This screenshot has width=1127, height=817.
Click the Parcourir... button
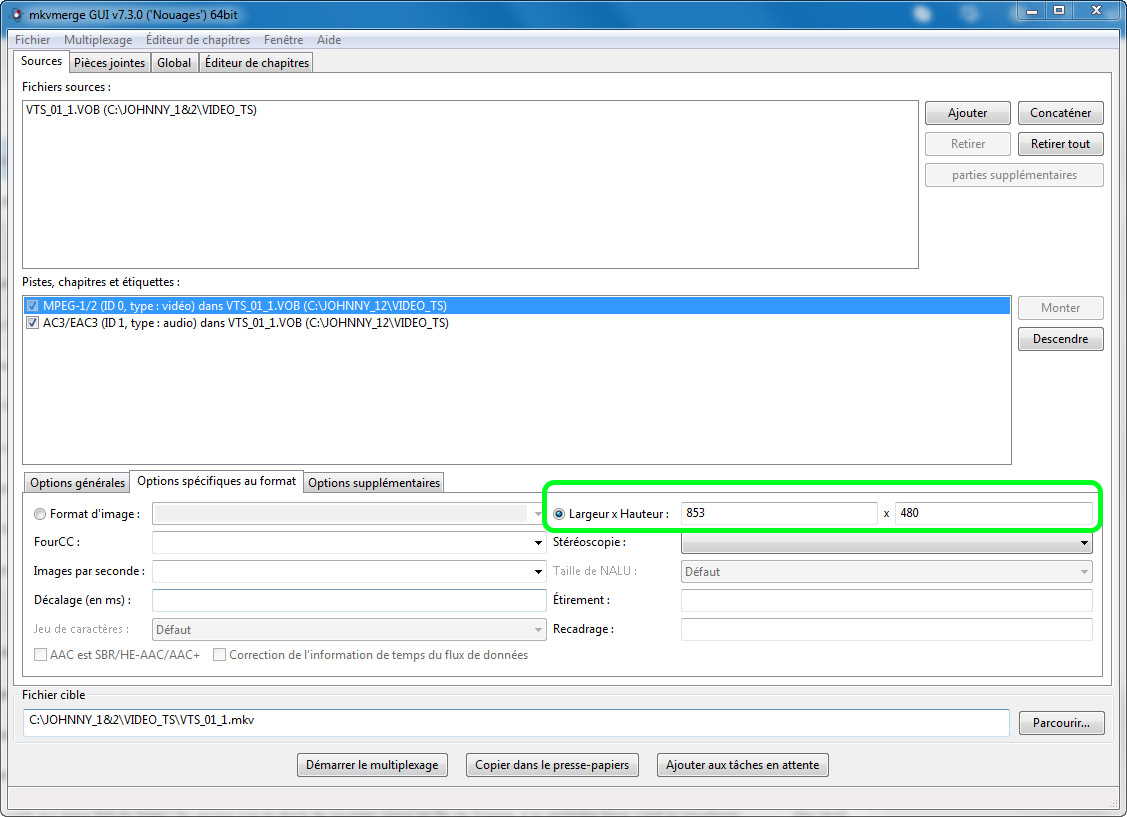pyautogui.click(x=1061, y=723)
